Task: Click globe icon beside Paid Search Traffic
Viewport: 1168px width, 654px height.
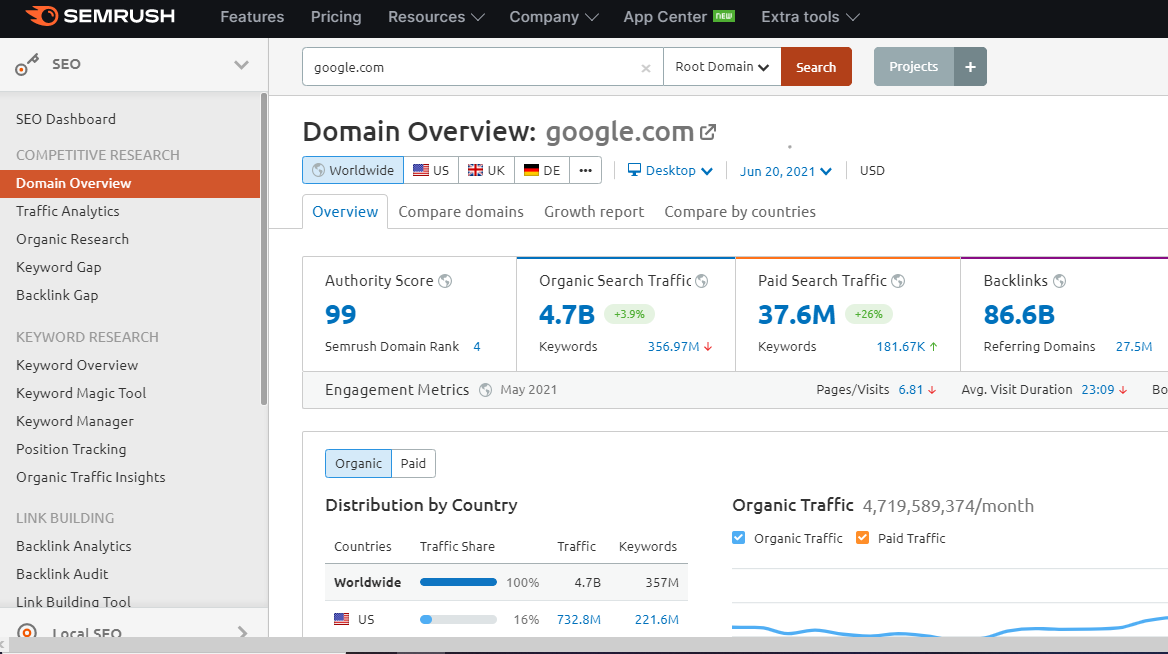Action: pyautogui.click(x=898, y=281)
